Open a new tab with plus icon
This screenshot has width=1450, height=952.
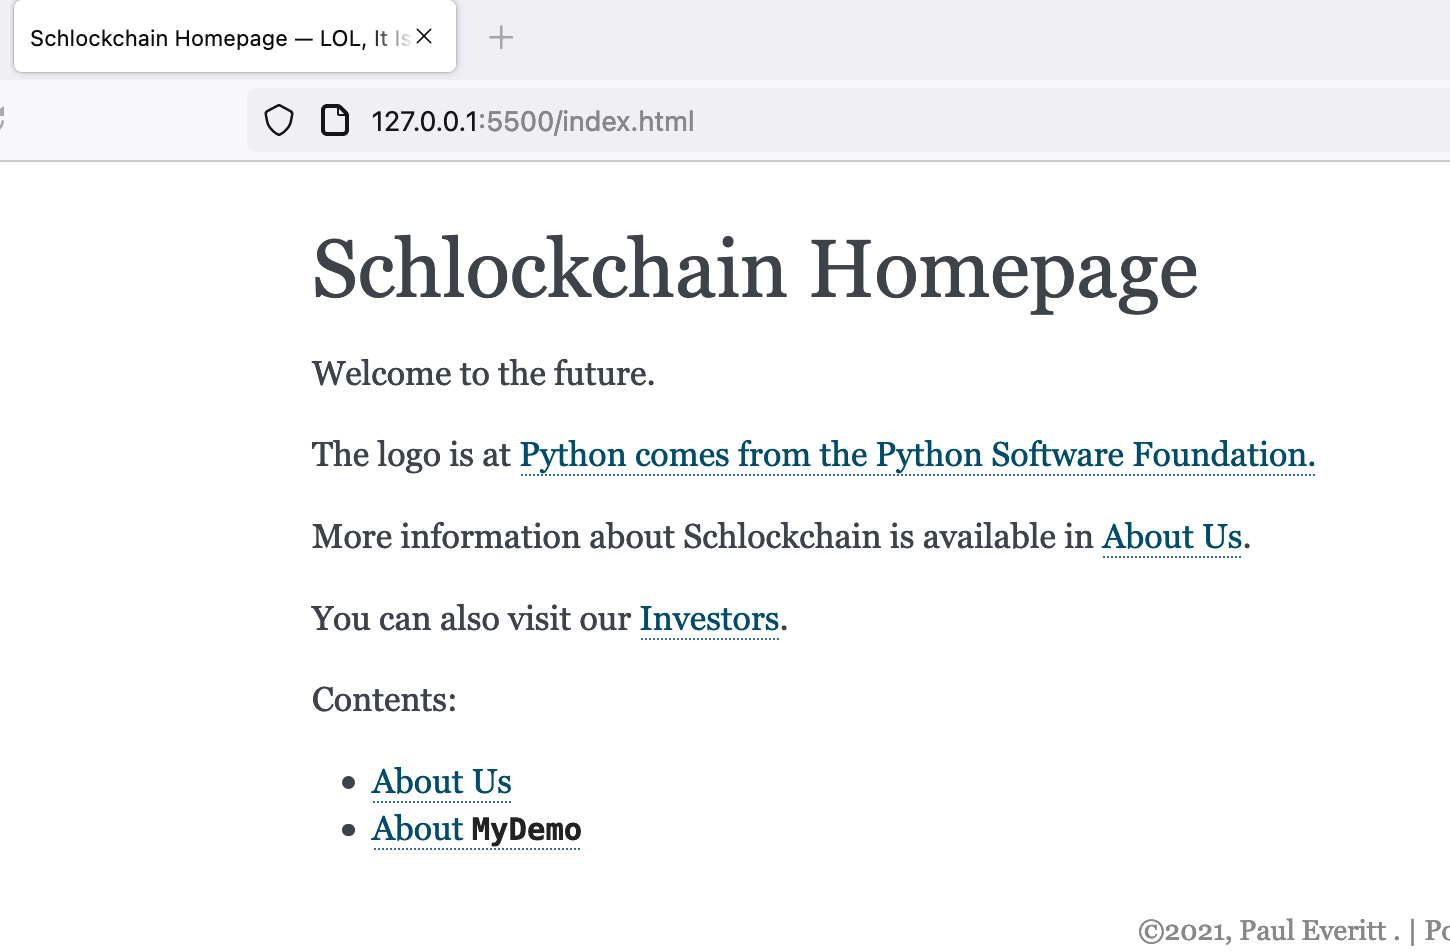click(501, 38)
